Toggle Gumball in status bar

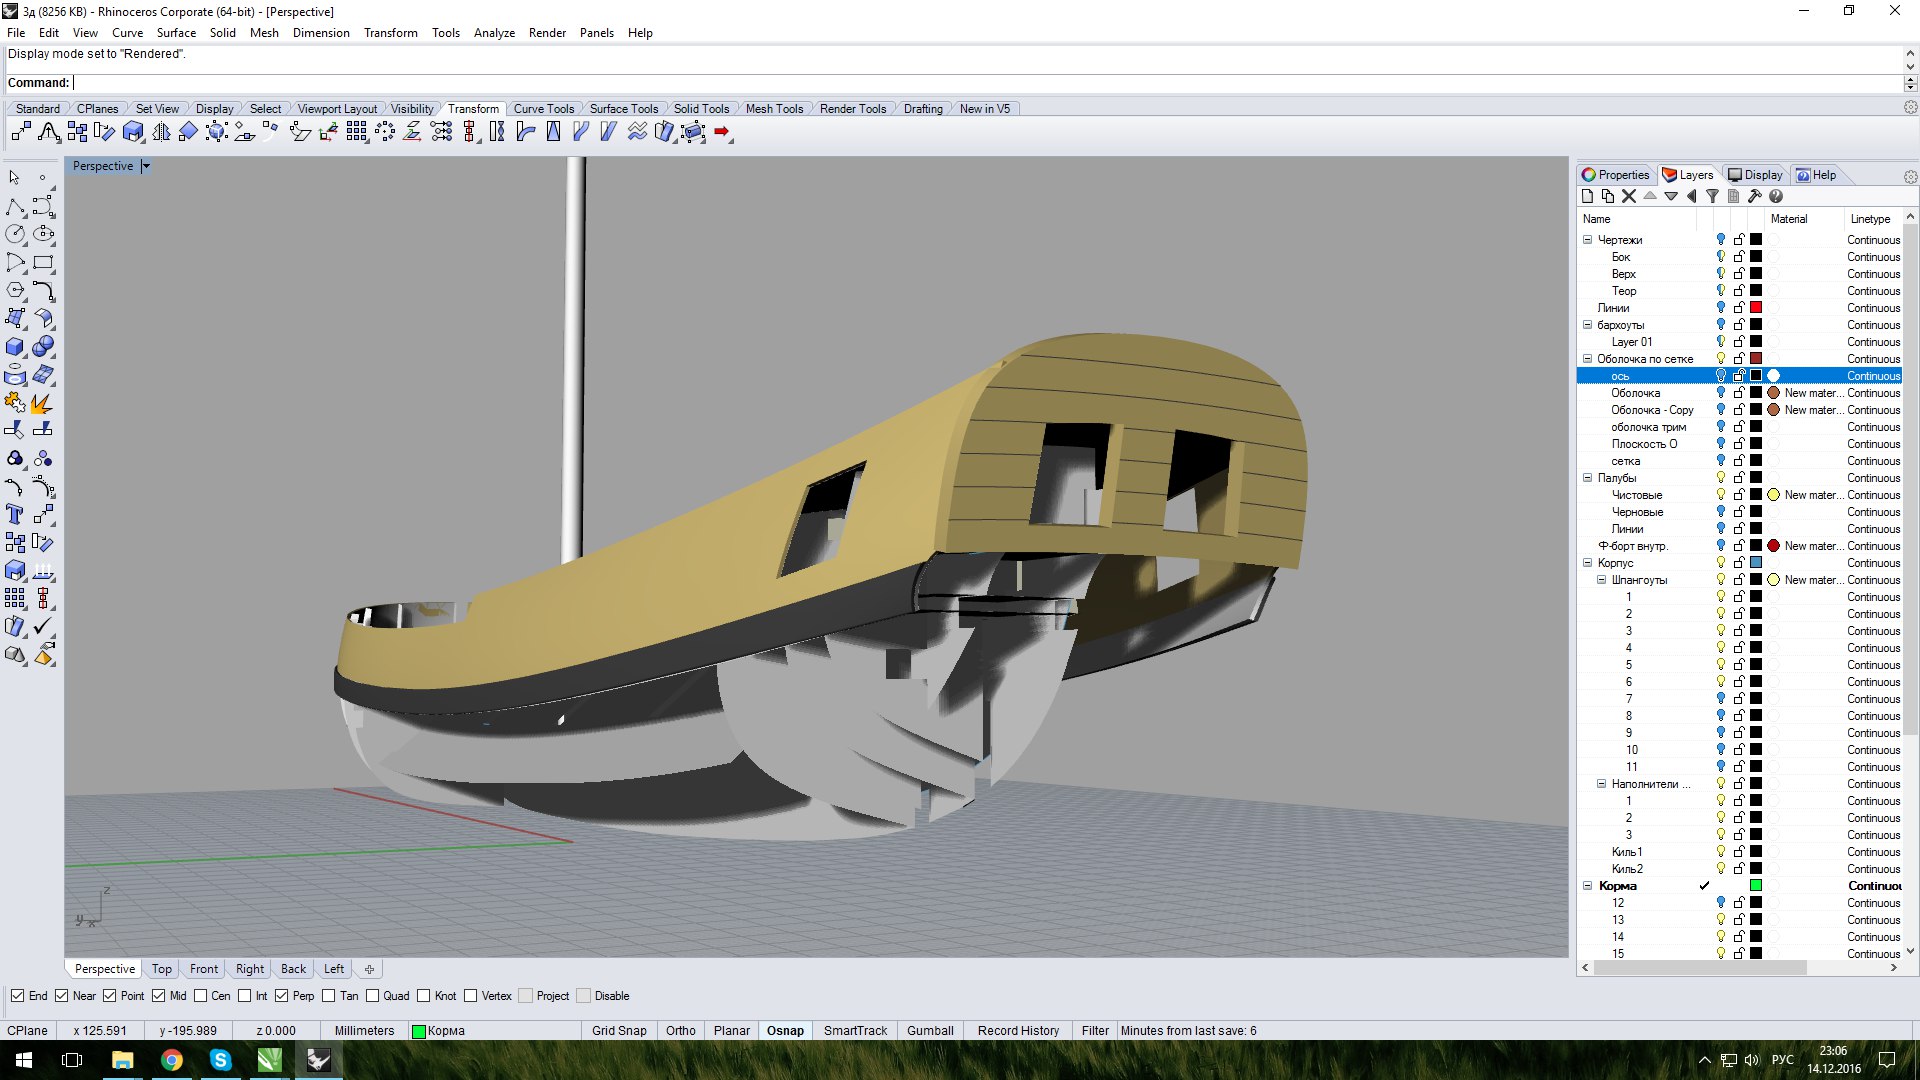(x=930, y=1031)
